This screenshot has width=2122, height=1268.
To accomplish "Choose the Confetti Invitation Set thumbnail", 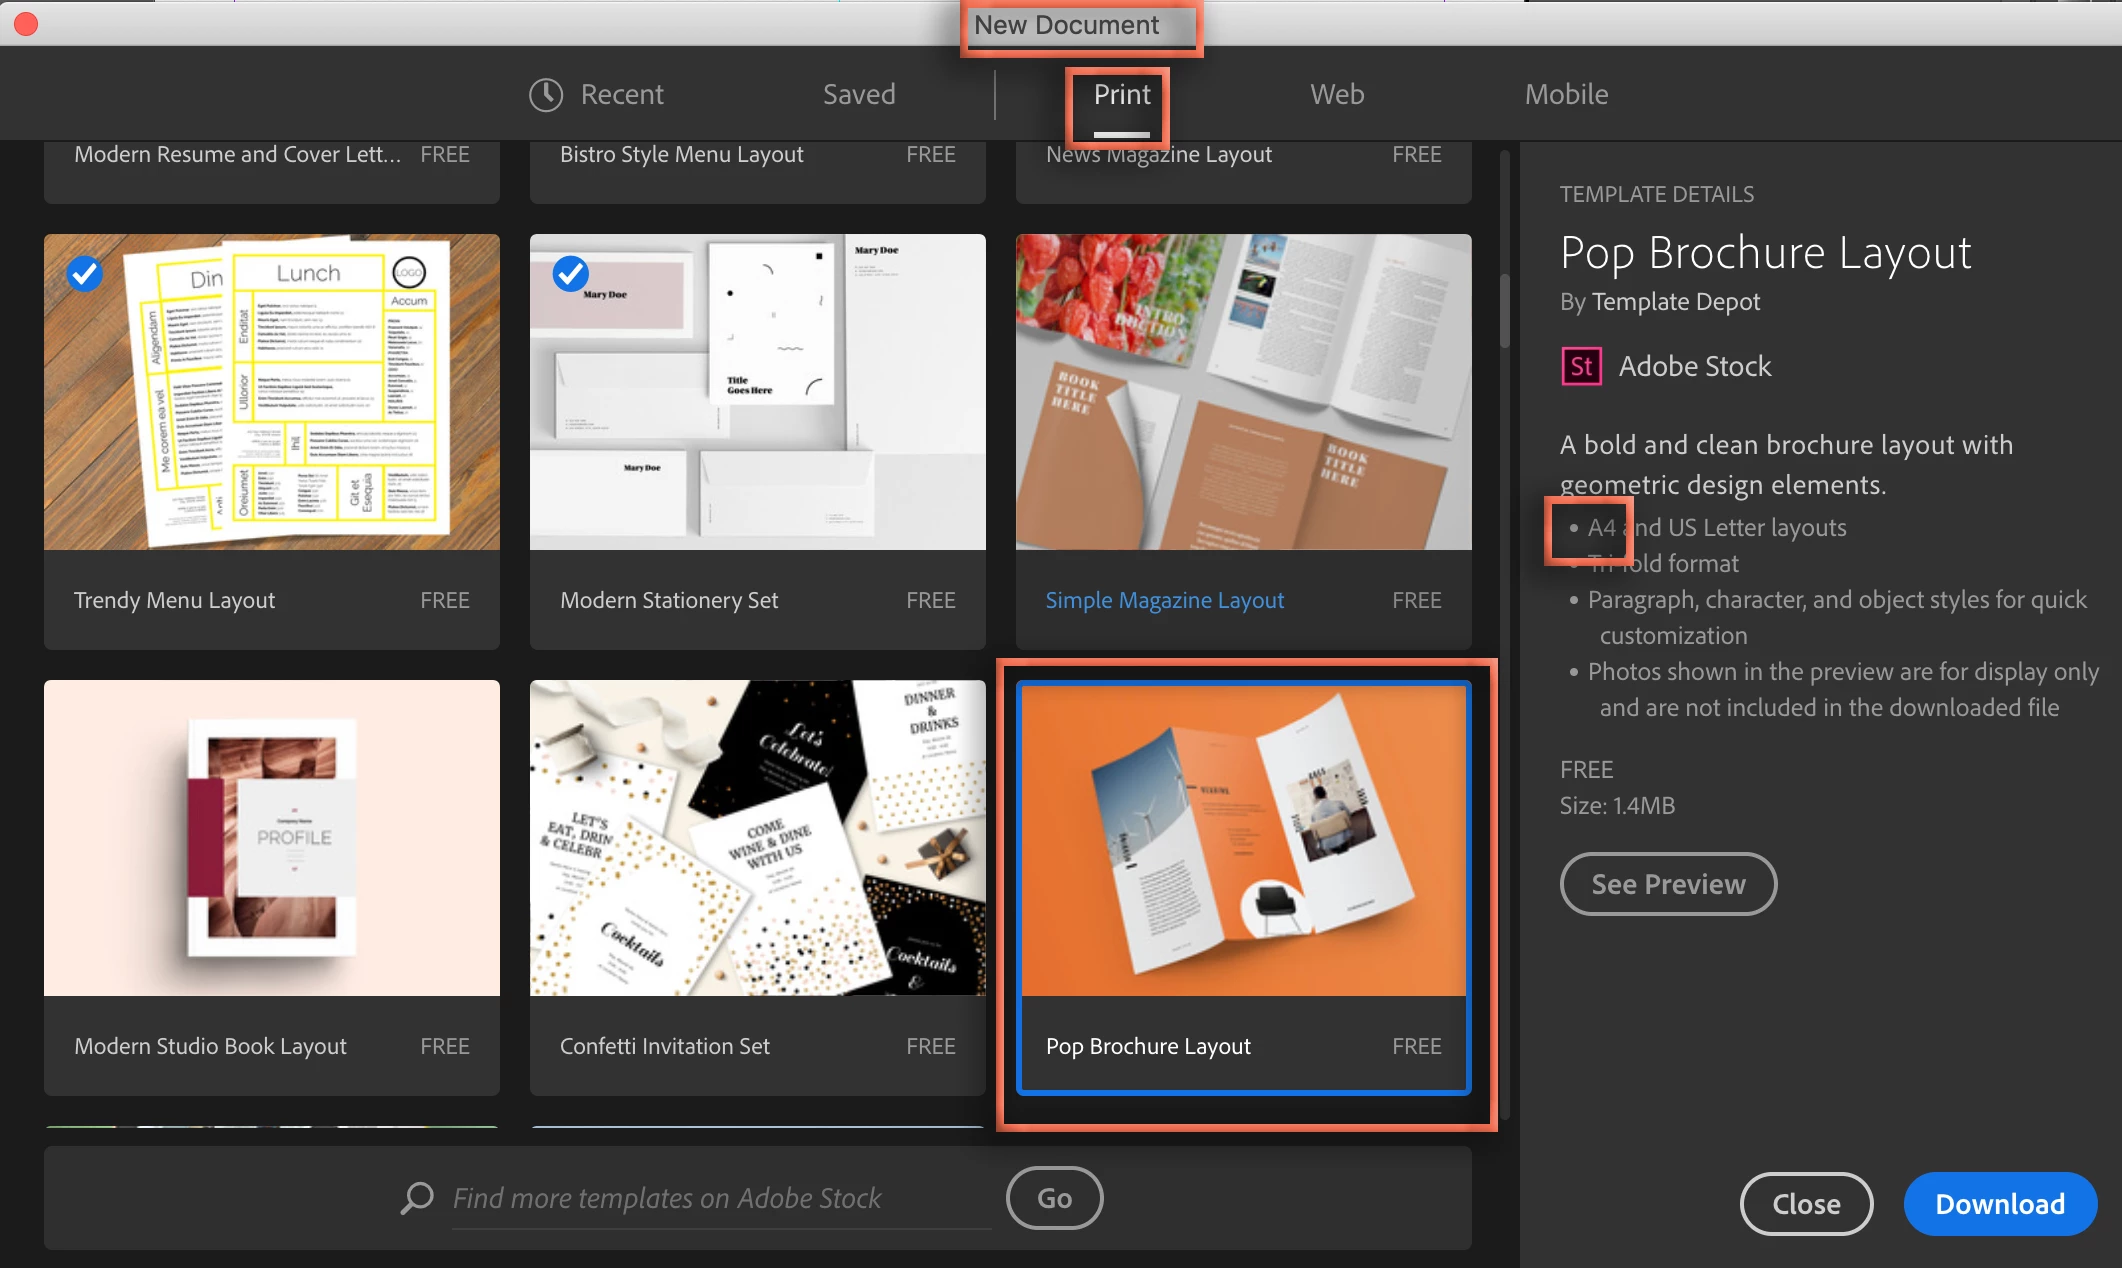I will (757, 838).
